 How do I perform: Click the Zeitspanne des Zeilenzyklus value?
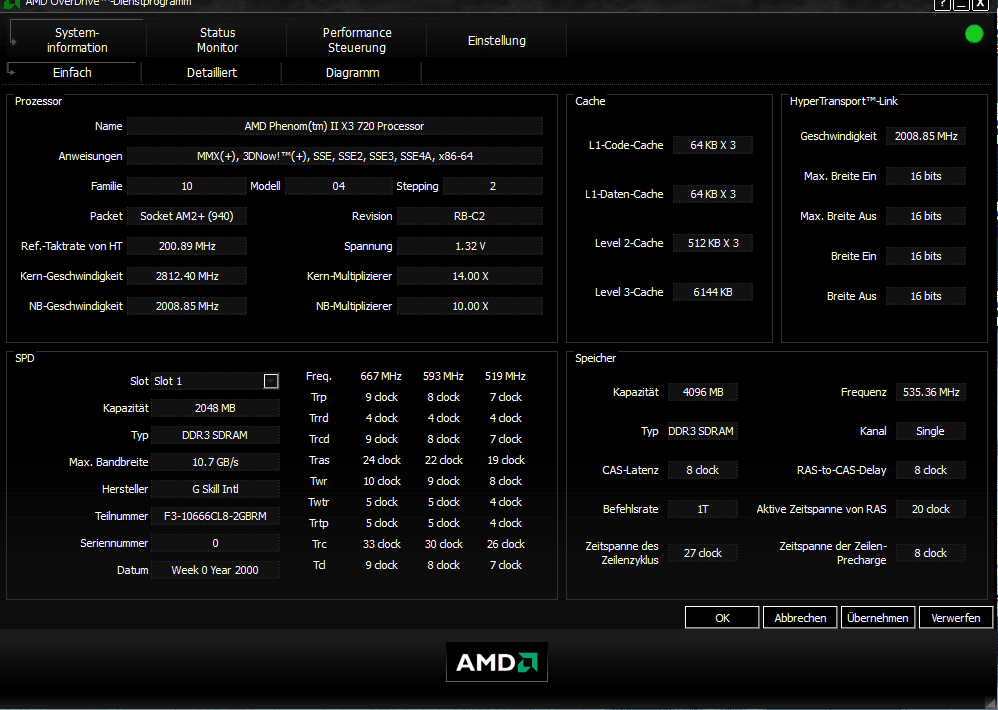pyautogui.click(x=703, y=553)
